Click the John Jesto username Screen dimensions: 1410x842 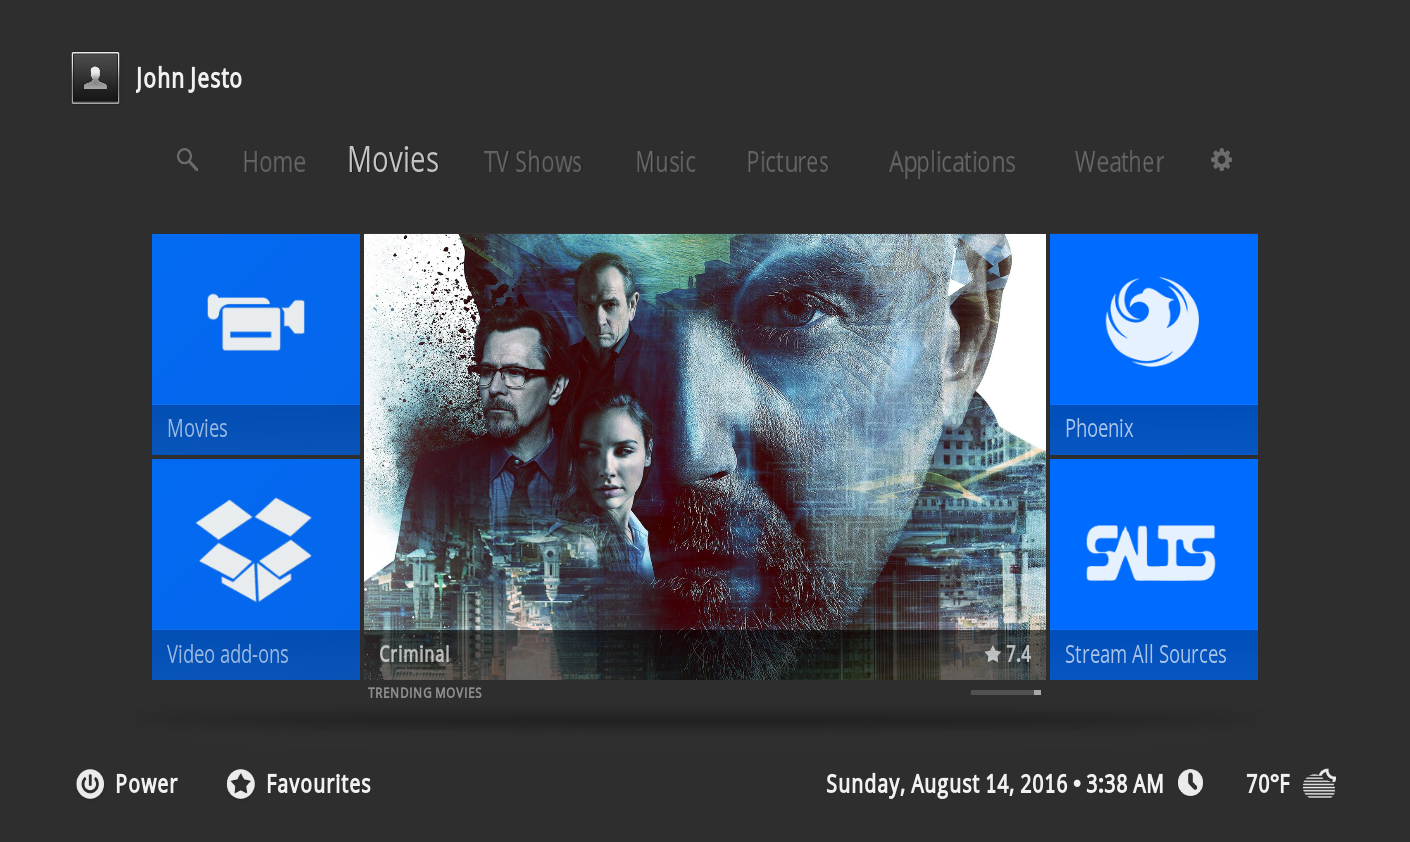[x=189, y=78]
